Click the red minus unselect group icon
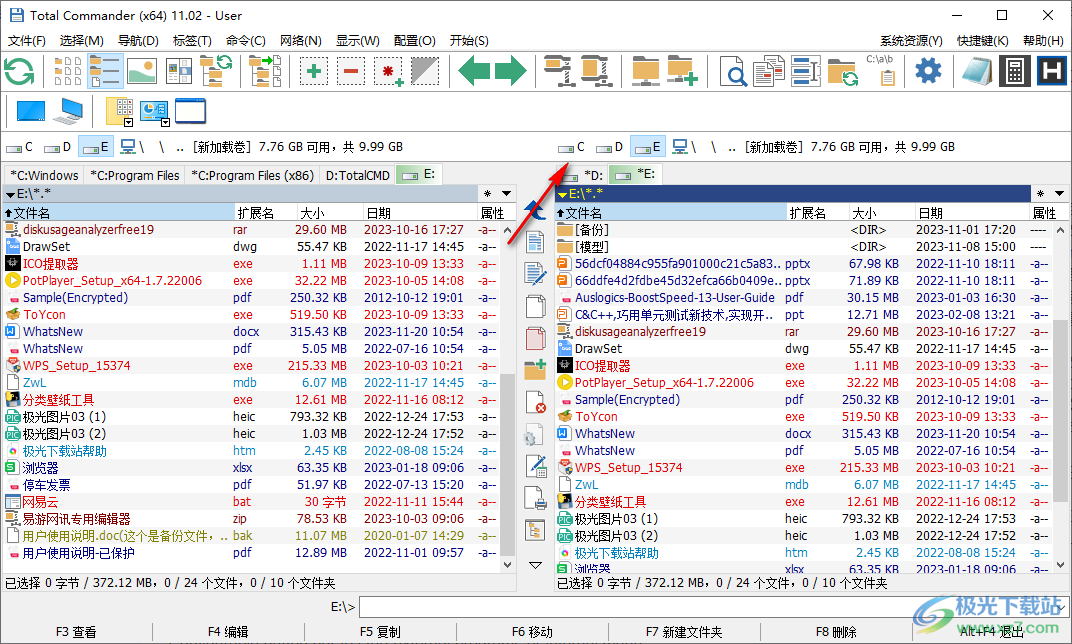This screenshot has height=644, width=1072. point(351,71)
